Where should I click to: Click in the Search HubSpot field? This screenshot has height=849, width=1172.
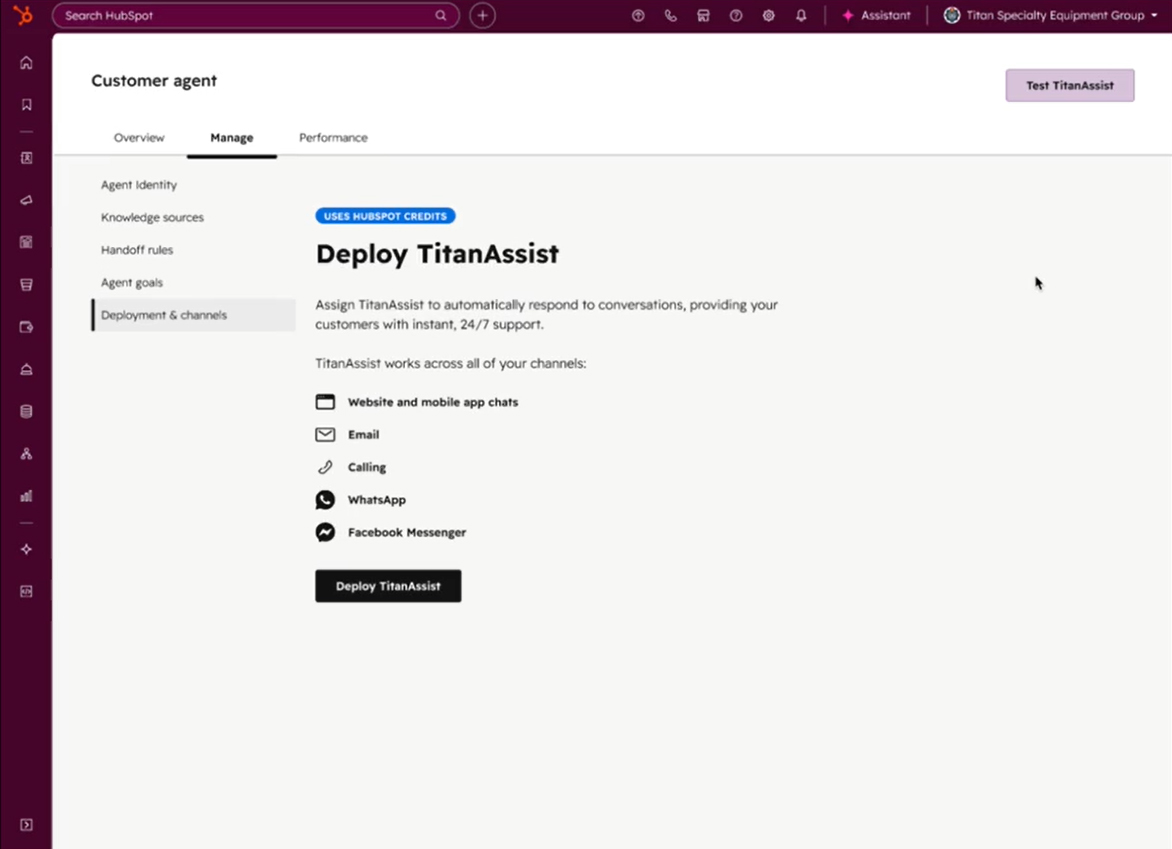point(245,16)
